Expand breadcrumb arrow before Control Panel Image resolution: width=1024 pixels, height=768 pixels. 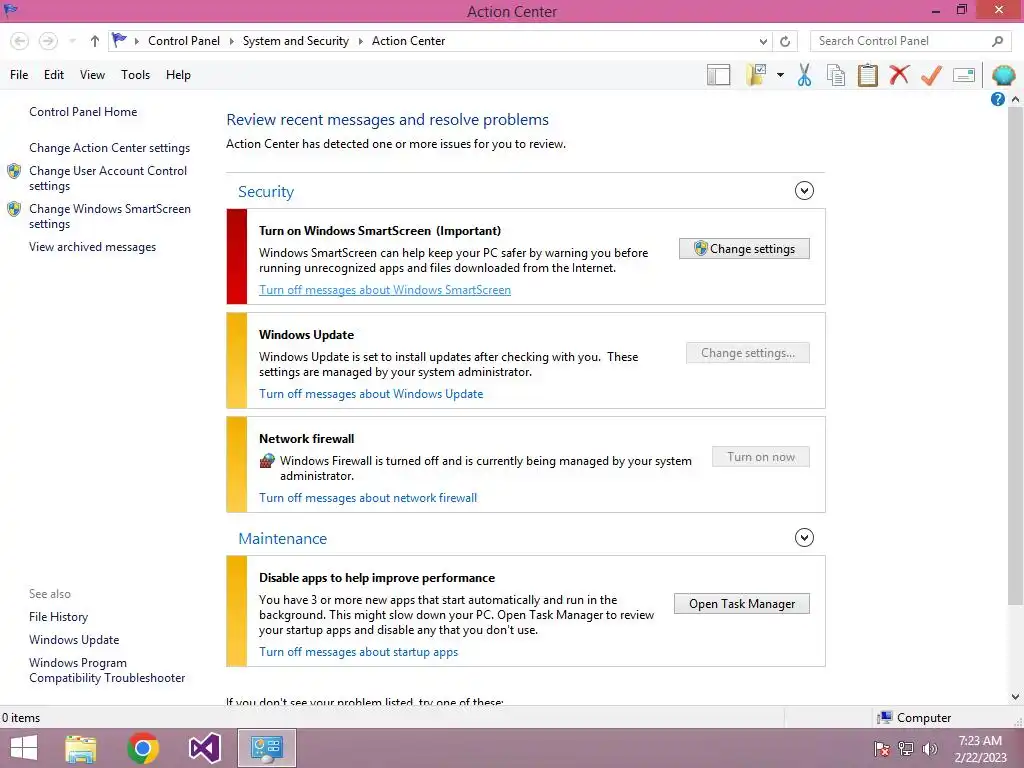[x=136, y=41]
